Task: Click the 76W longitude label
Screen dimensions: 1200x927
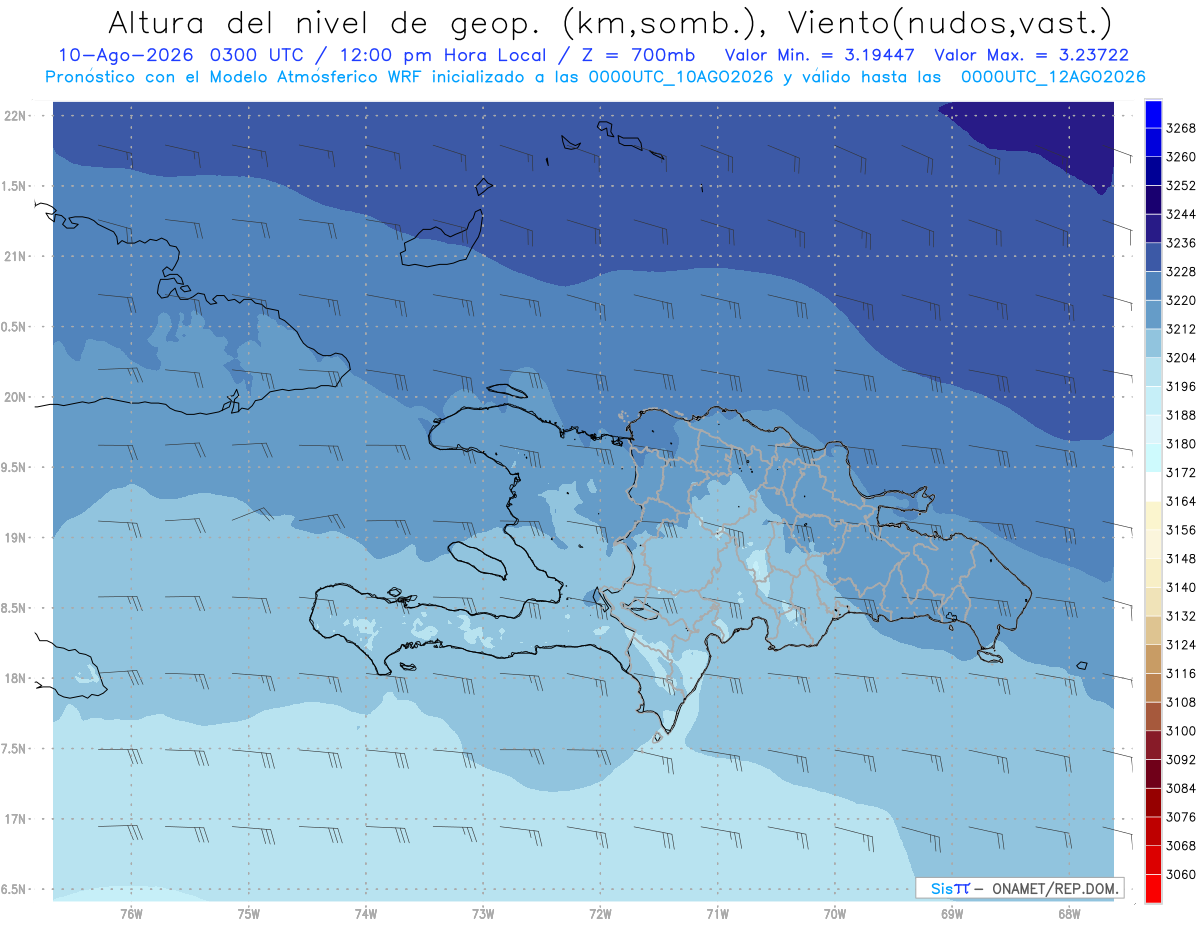Action: tap(131, 914)
